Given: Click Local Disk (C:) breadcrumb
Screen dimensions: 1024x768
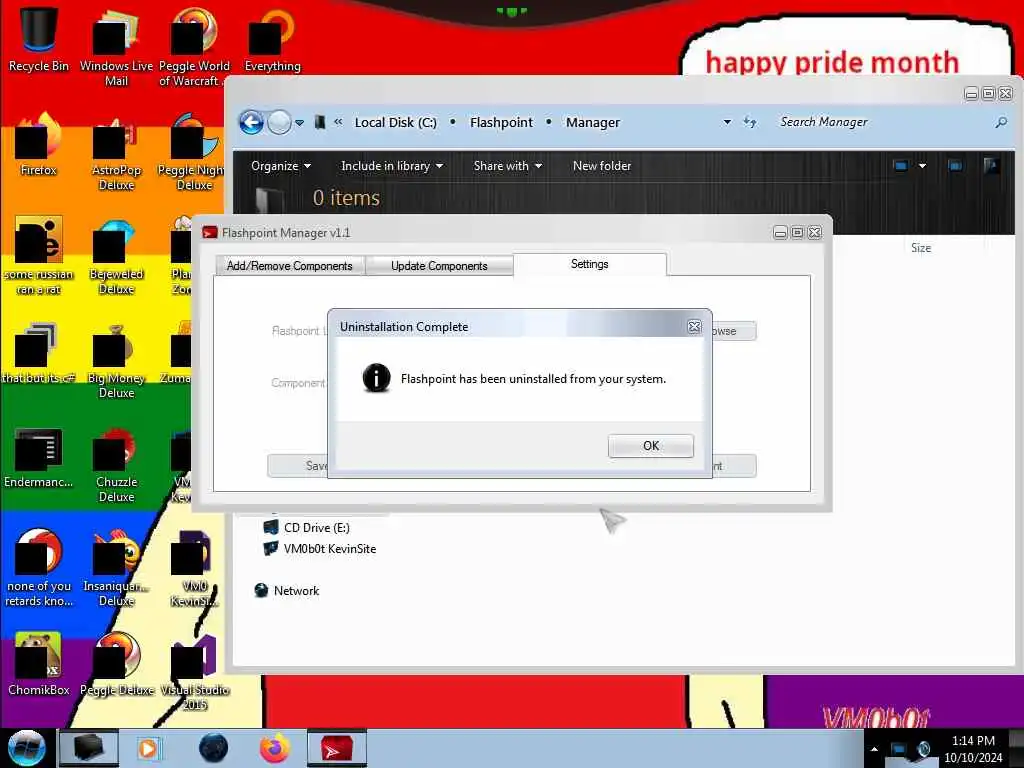Looking at the screenshot, I should [396, 122].
